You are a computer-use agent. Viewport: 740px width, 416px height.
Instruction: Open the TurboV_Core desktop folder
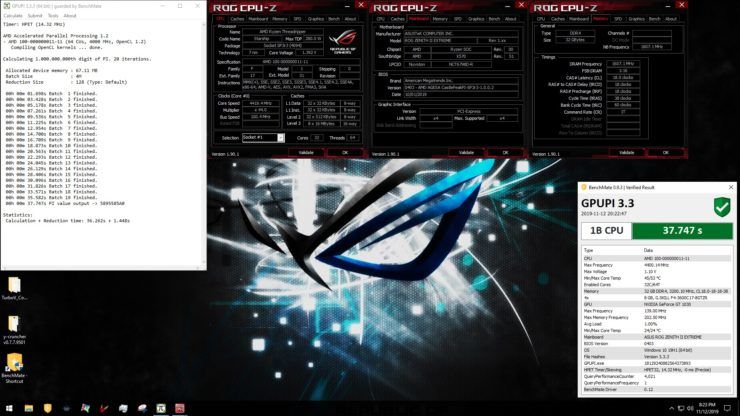(x=14, y=289)
